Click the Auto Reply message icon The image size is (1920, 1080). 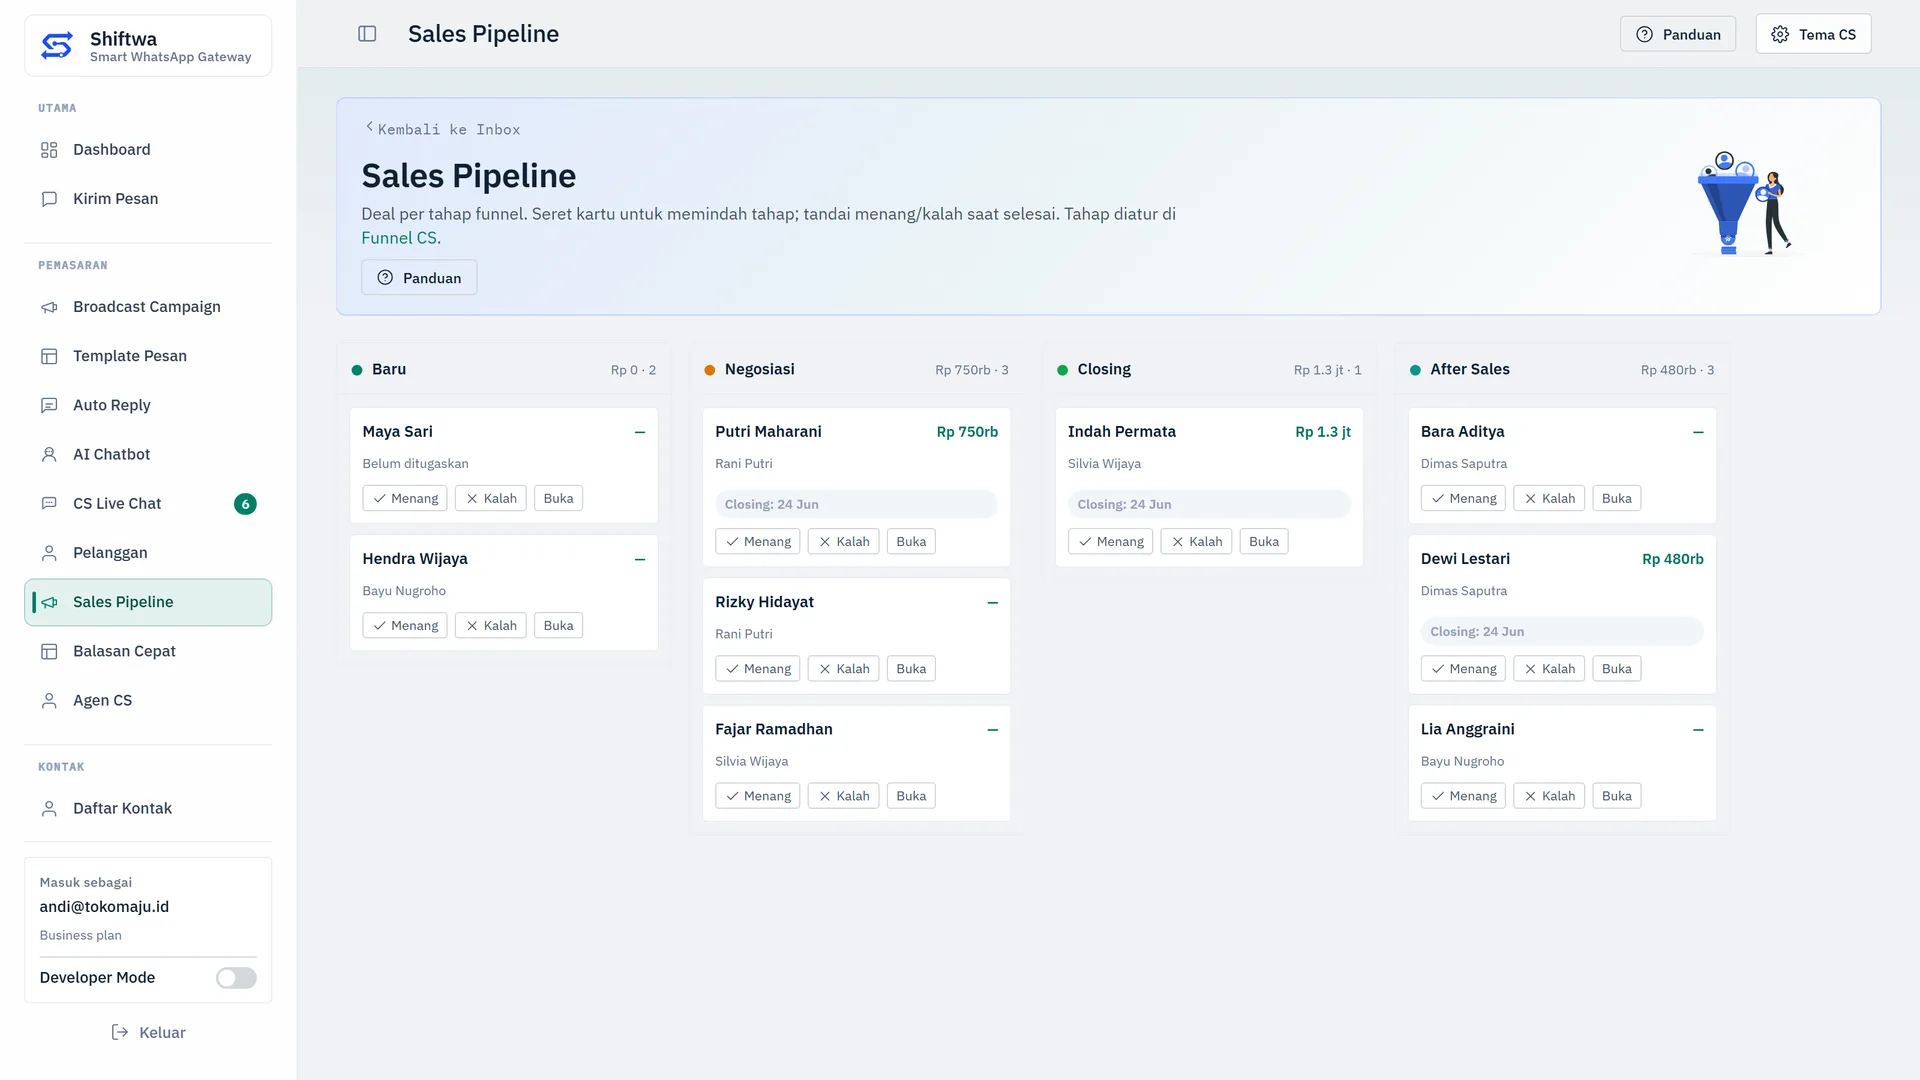point(49,405)
